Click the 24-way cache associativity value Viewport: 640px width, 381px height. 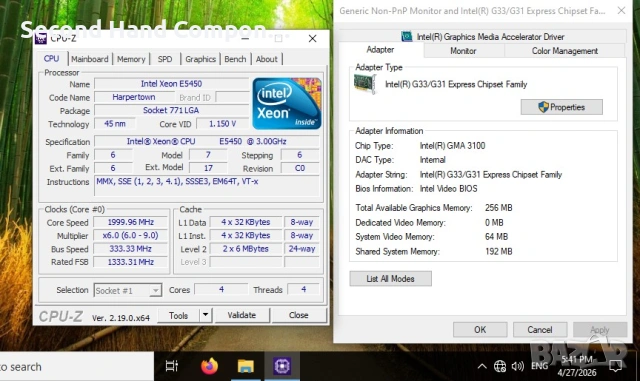tap(302, 249)
